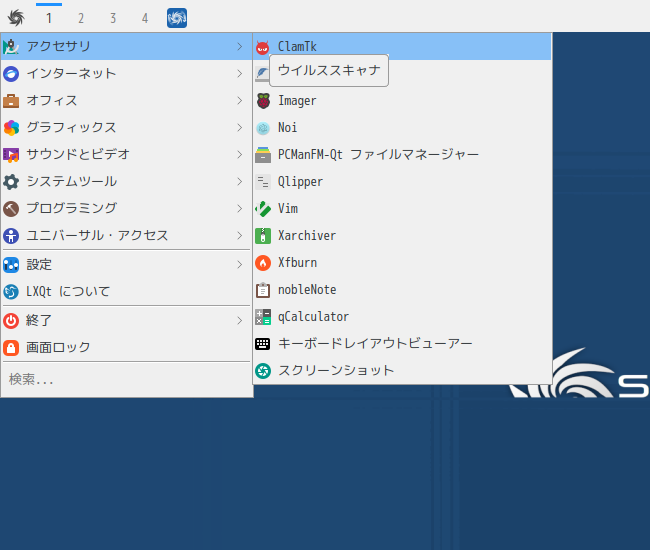Click the PCManFM-Qt file manager icon

tap(263, 155)
